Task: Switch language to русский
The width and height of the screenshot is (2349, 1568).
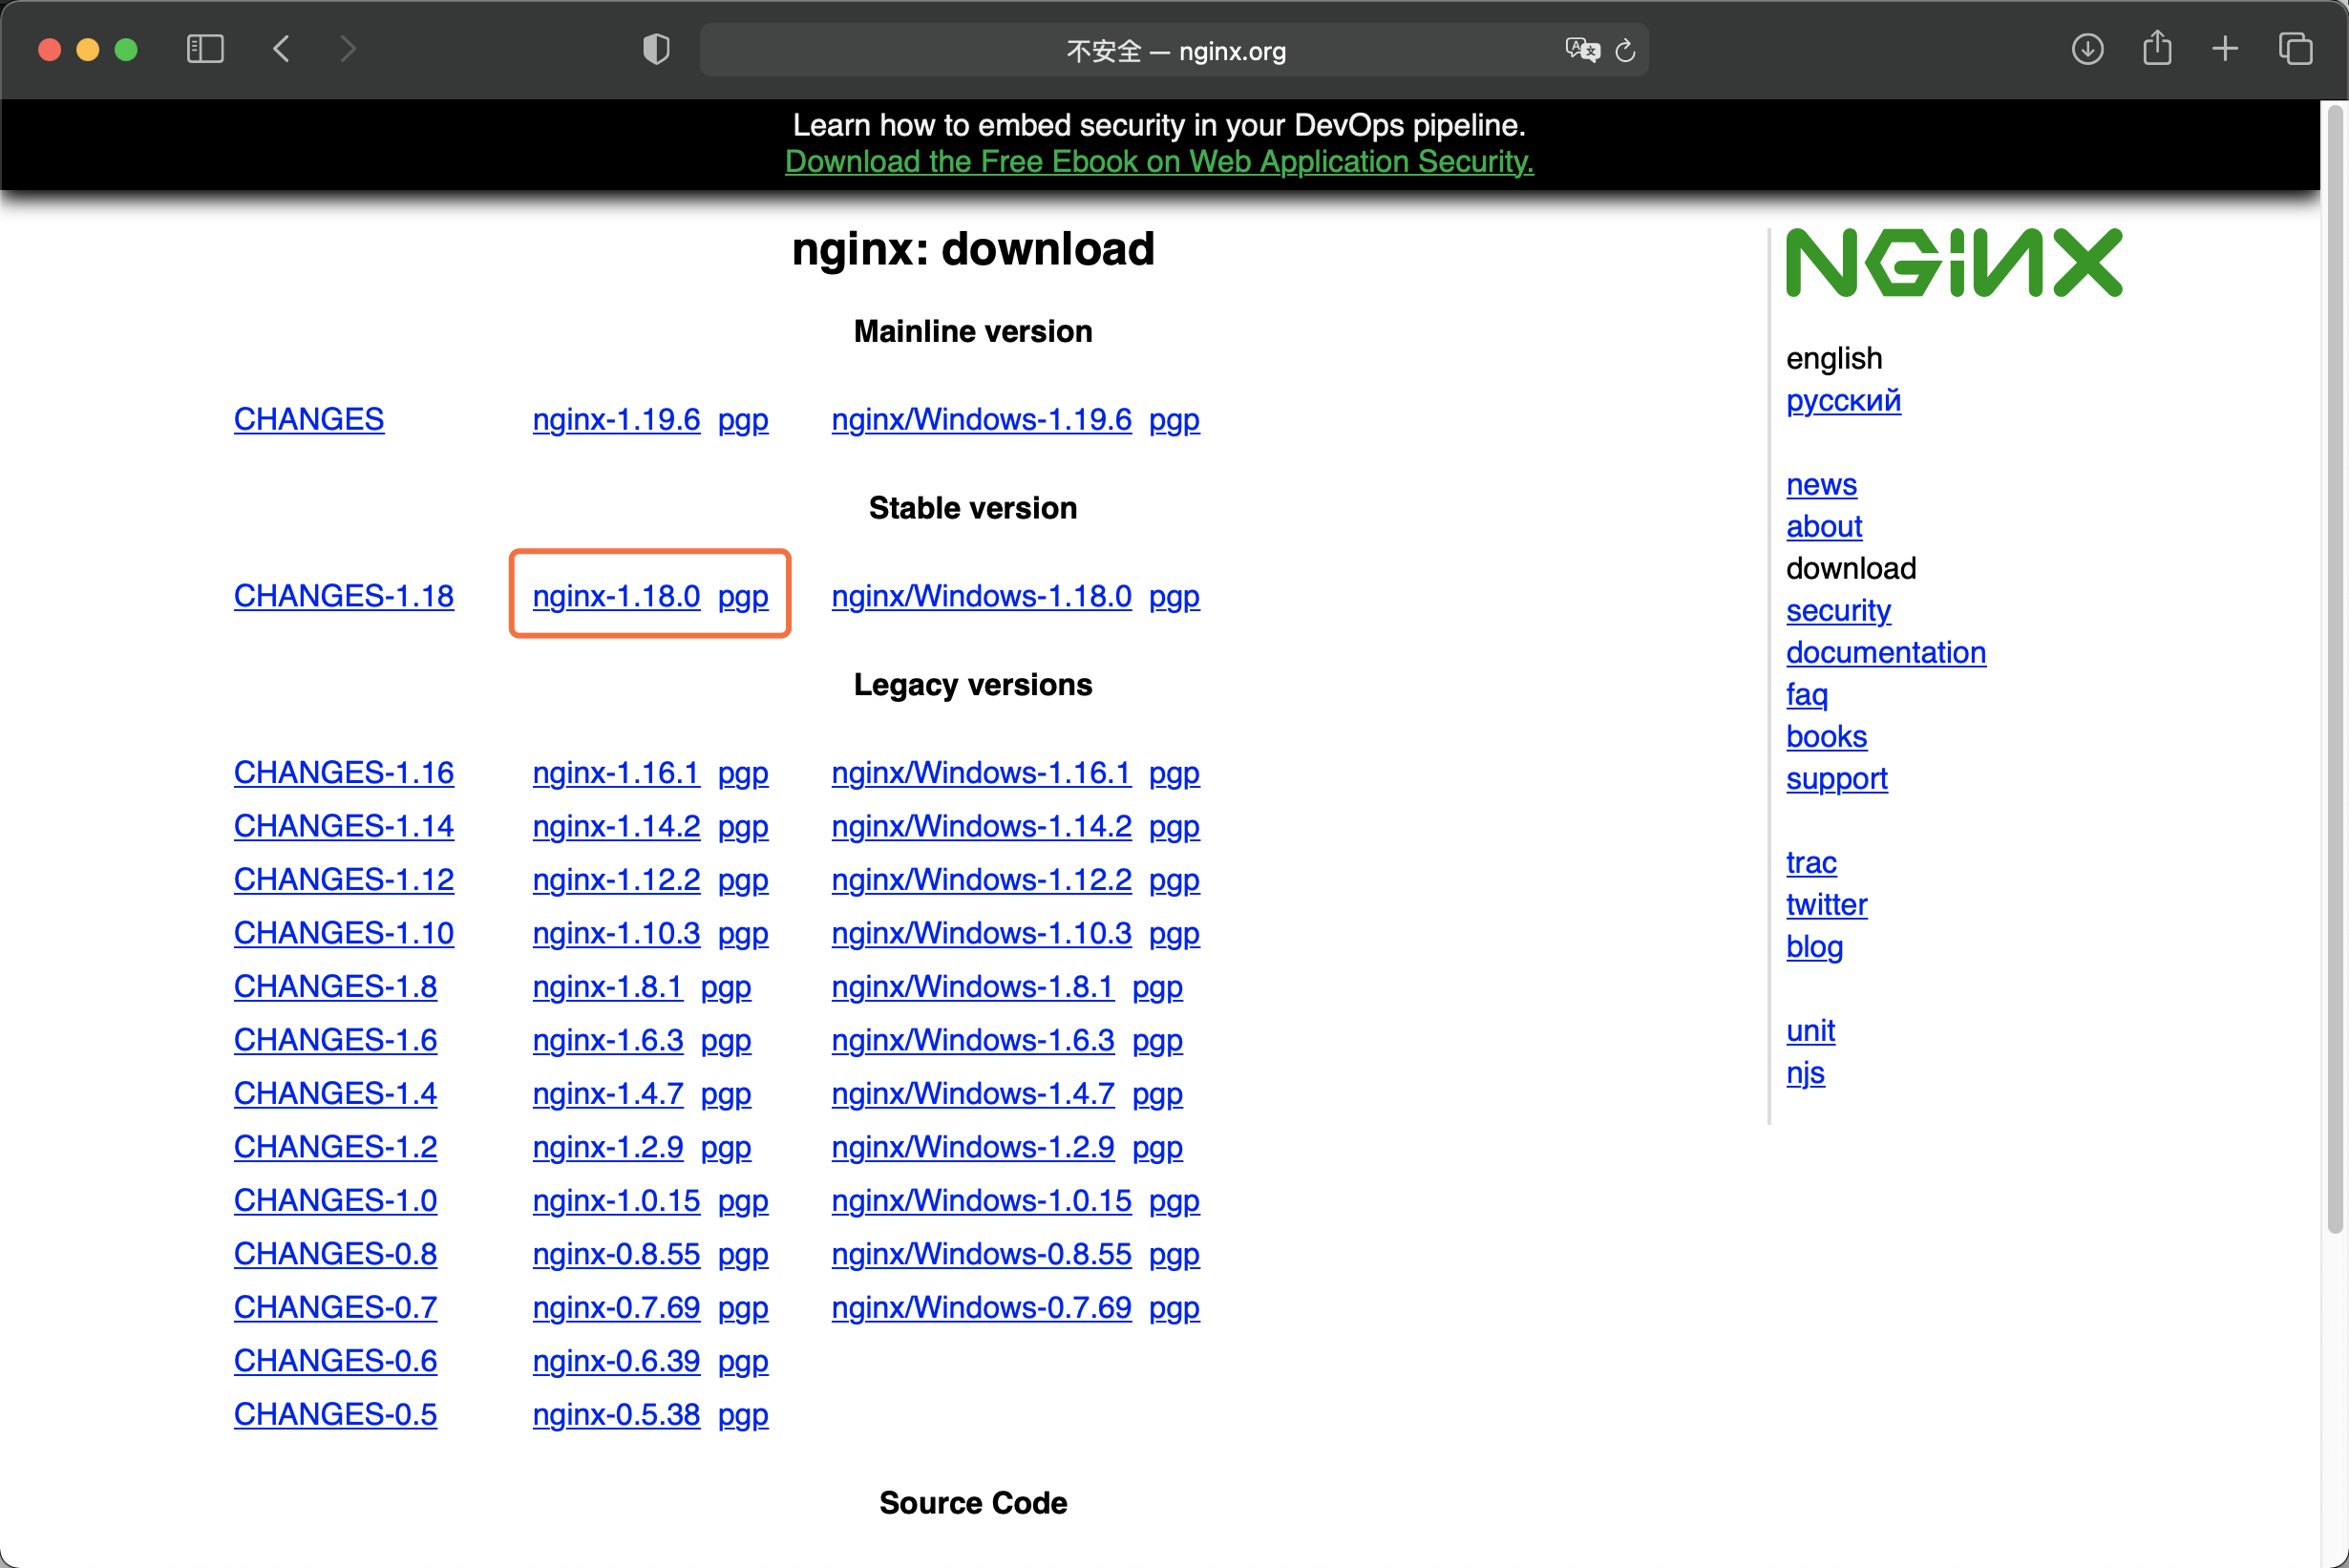Action: point(1843,400)
